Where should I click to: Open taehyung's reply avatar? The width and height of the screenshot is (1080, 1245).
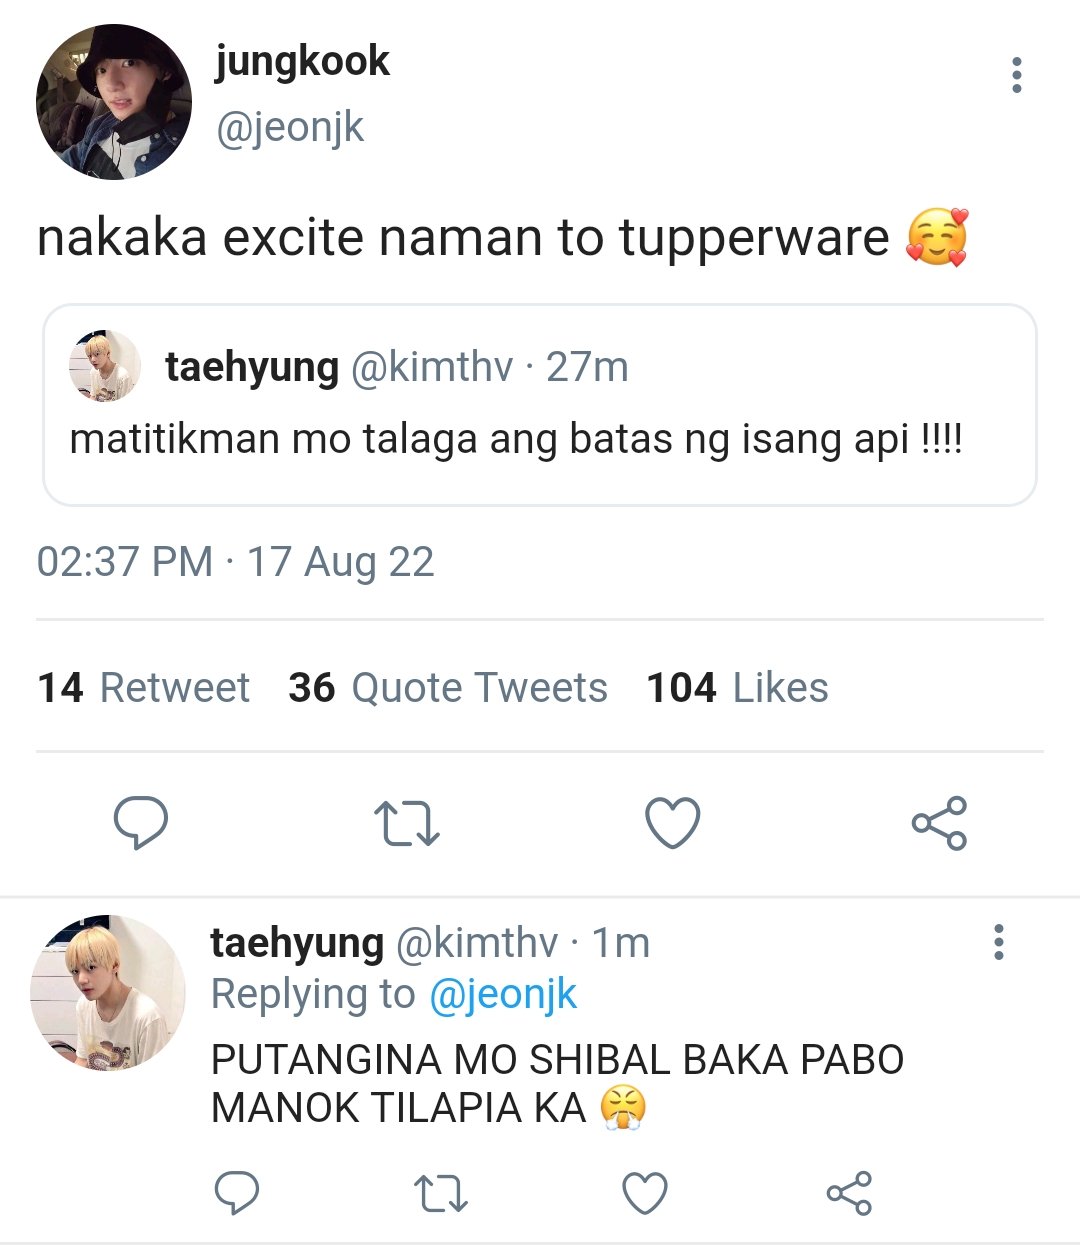108,993
